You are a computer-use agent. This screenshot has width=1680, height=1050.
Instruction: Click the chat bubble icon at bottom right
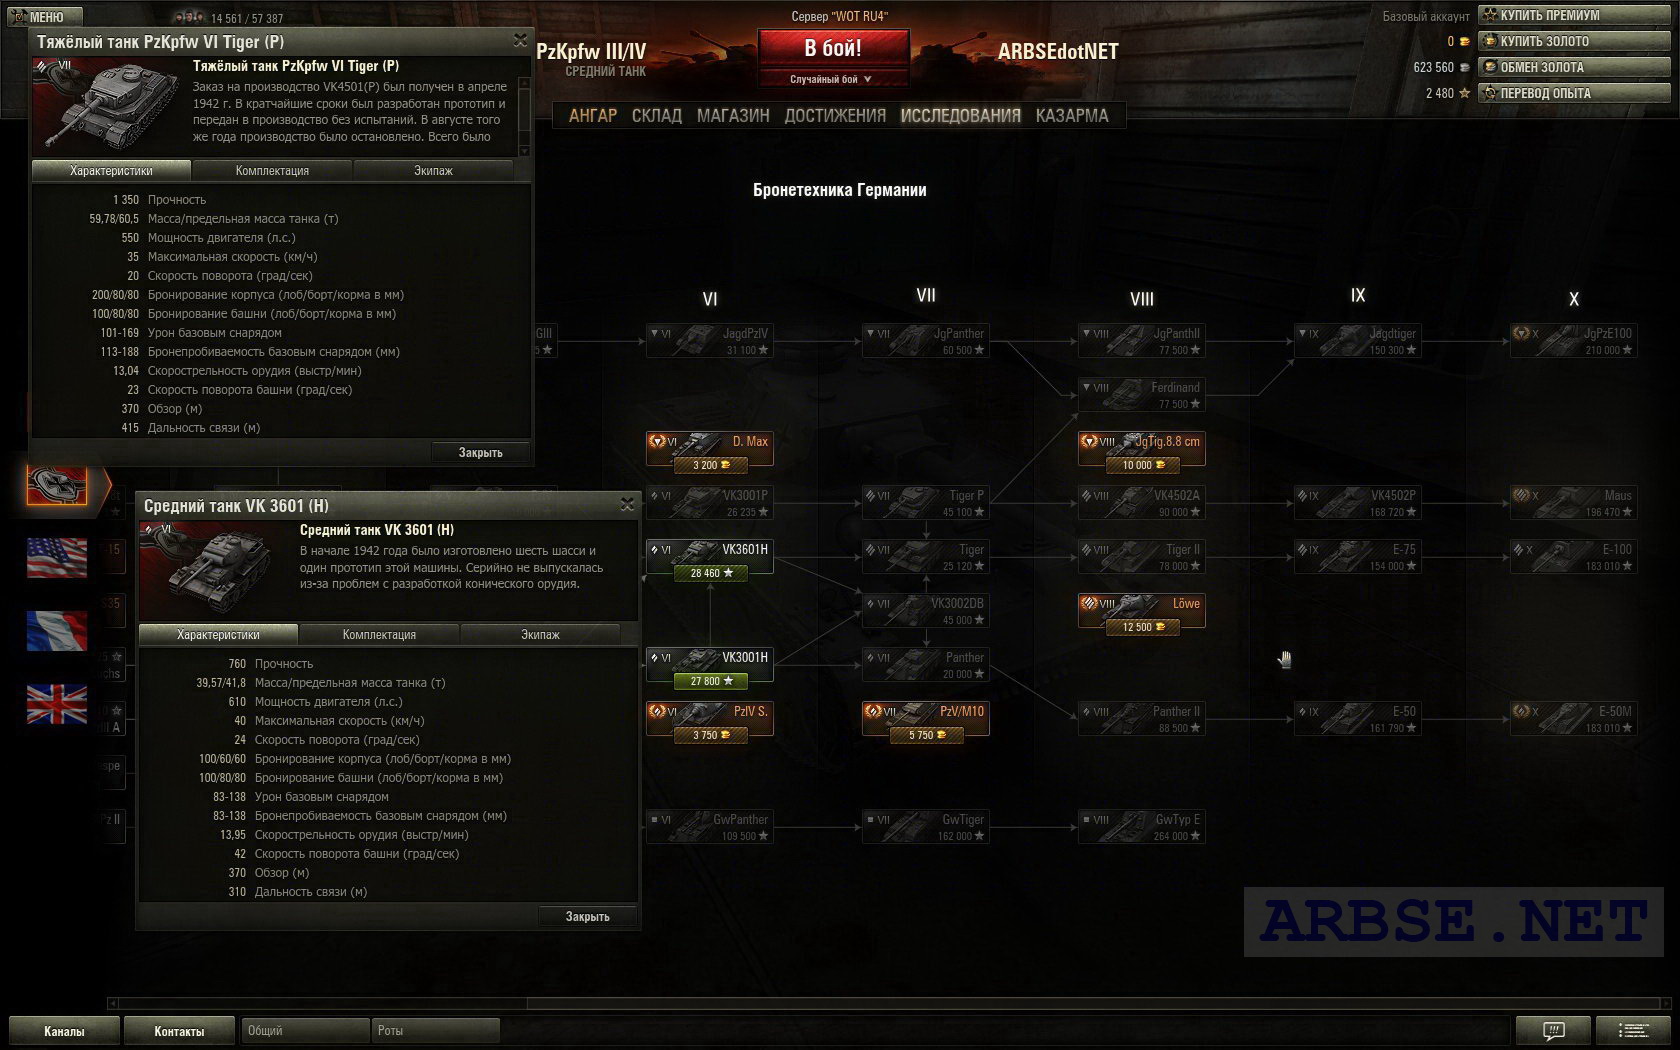tap(1553, 1030)
